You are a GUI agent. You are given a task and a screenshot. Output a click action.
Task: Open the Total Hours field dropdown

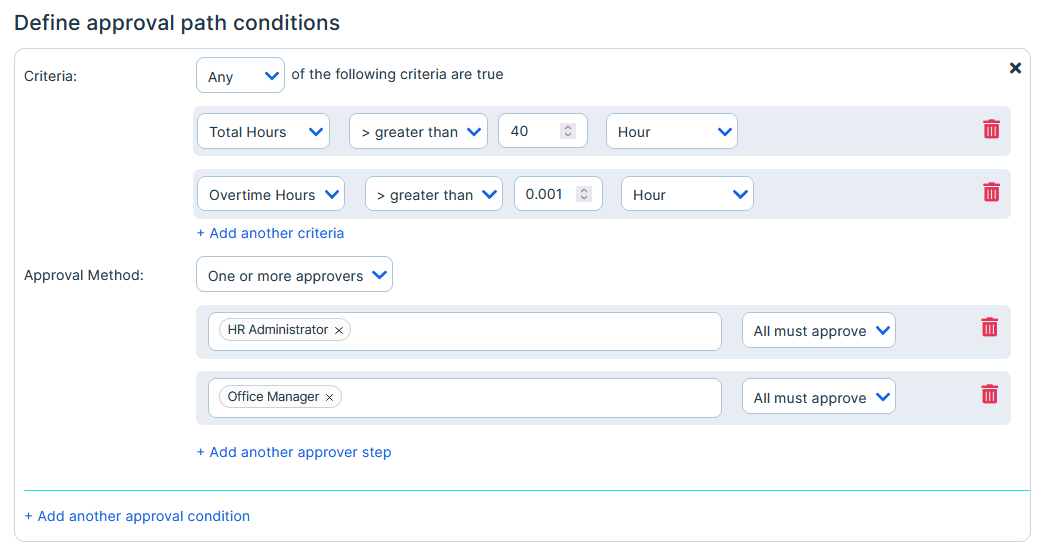(x=264, y=131)
